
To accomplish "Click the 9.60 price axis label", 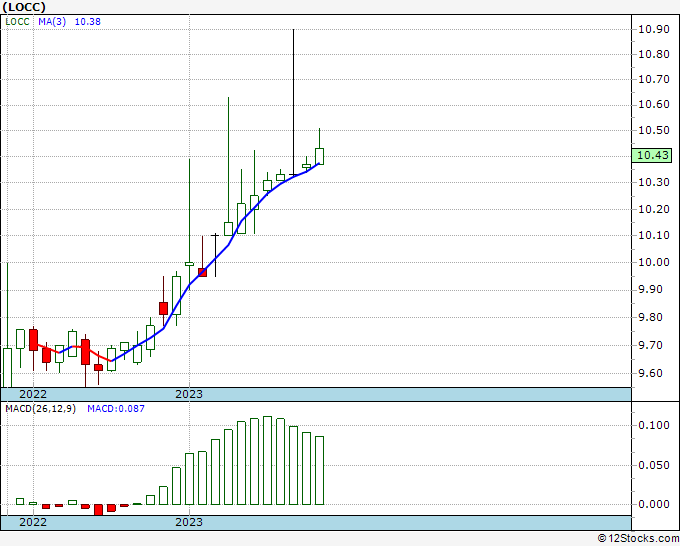I will click(x=653, y=372).
